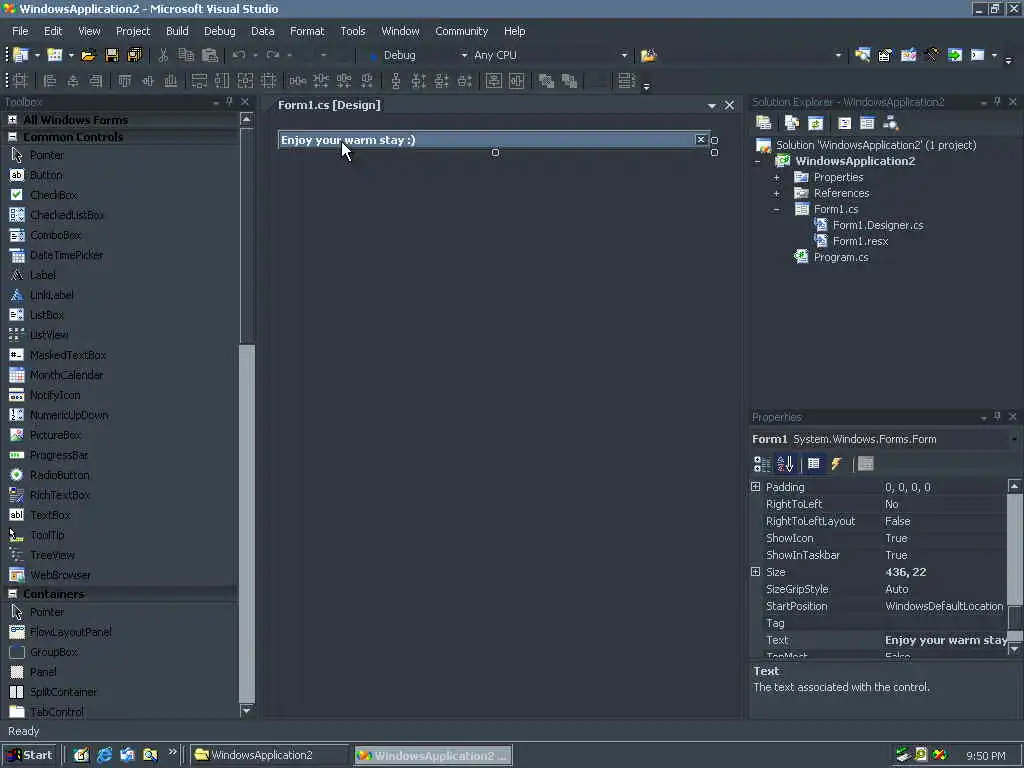Switch to WindowsApplication2 folder taskbar button
This screenshot has width=1024, height=768.
click(269, 755)
